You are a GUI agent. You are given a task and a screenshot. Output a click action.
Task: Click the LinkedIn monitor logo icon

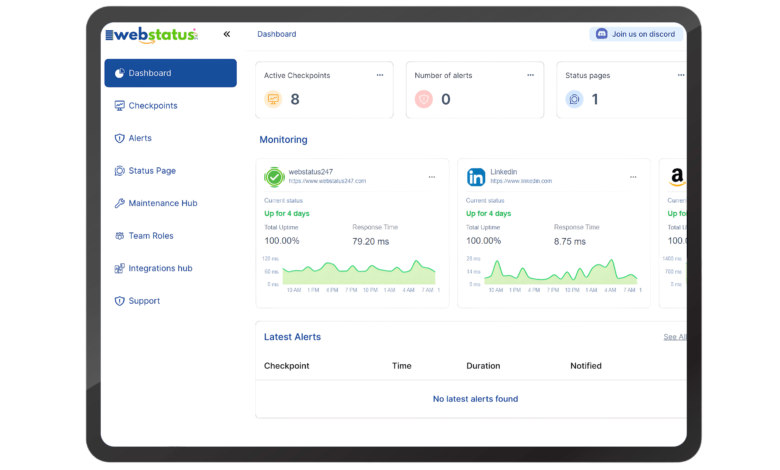476,177
